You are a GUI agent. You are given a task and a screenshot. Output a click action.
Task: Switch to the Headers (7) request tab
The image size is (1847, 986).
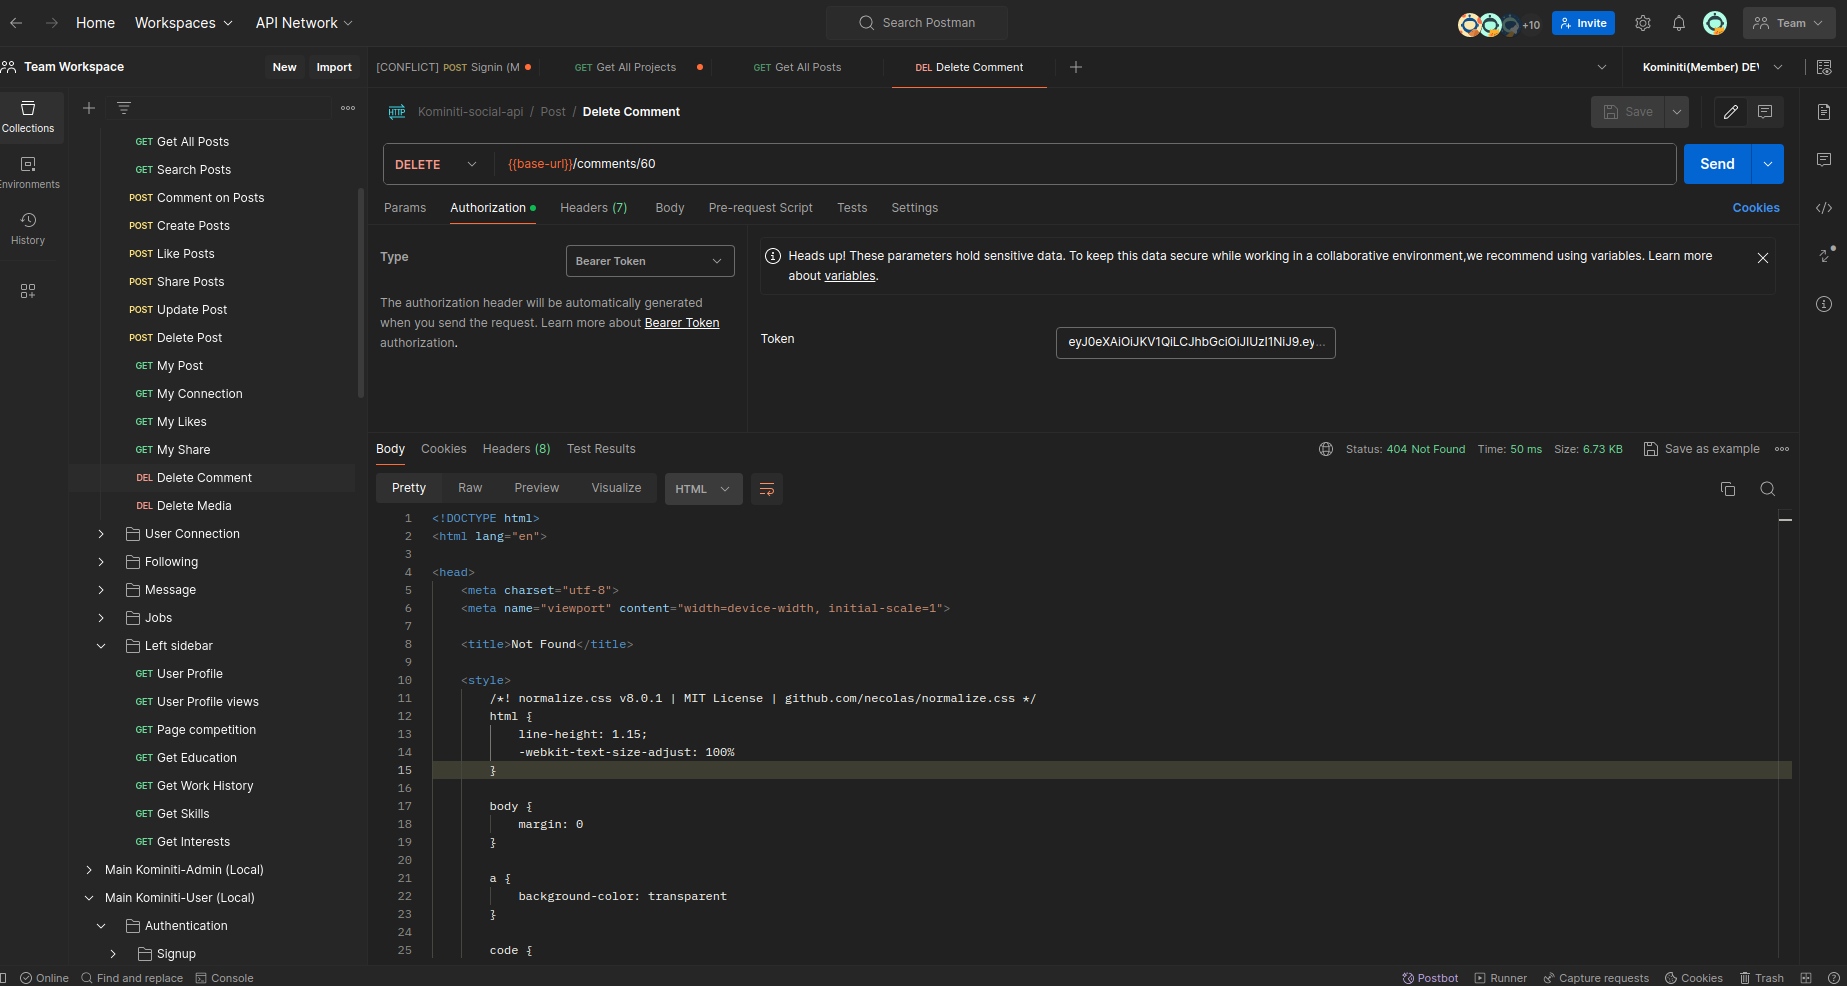coord(593,208)
